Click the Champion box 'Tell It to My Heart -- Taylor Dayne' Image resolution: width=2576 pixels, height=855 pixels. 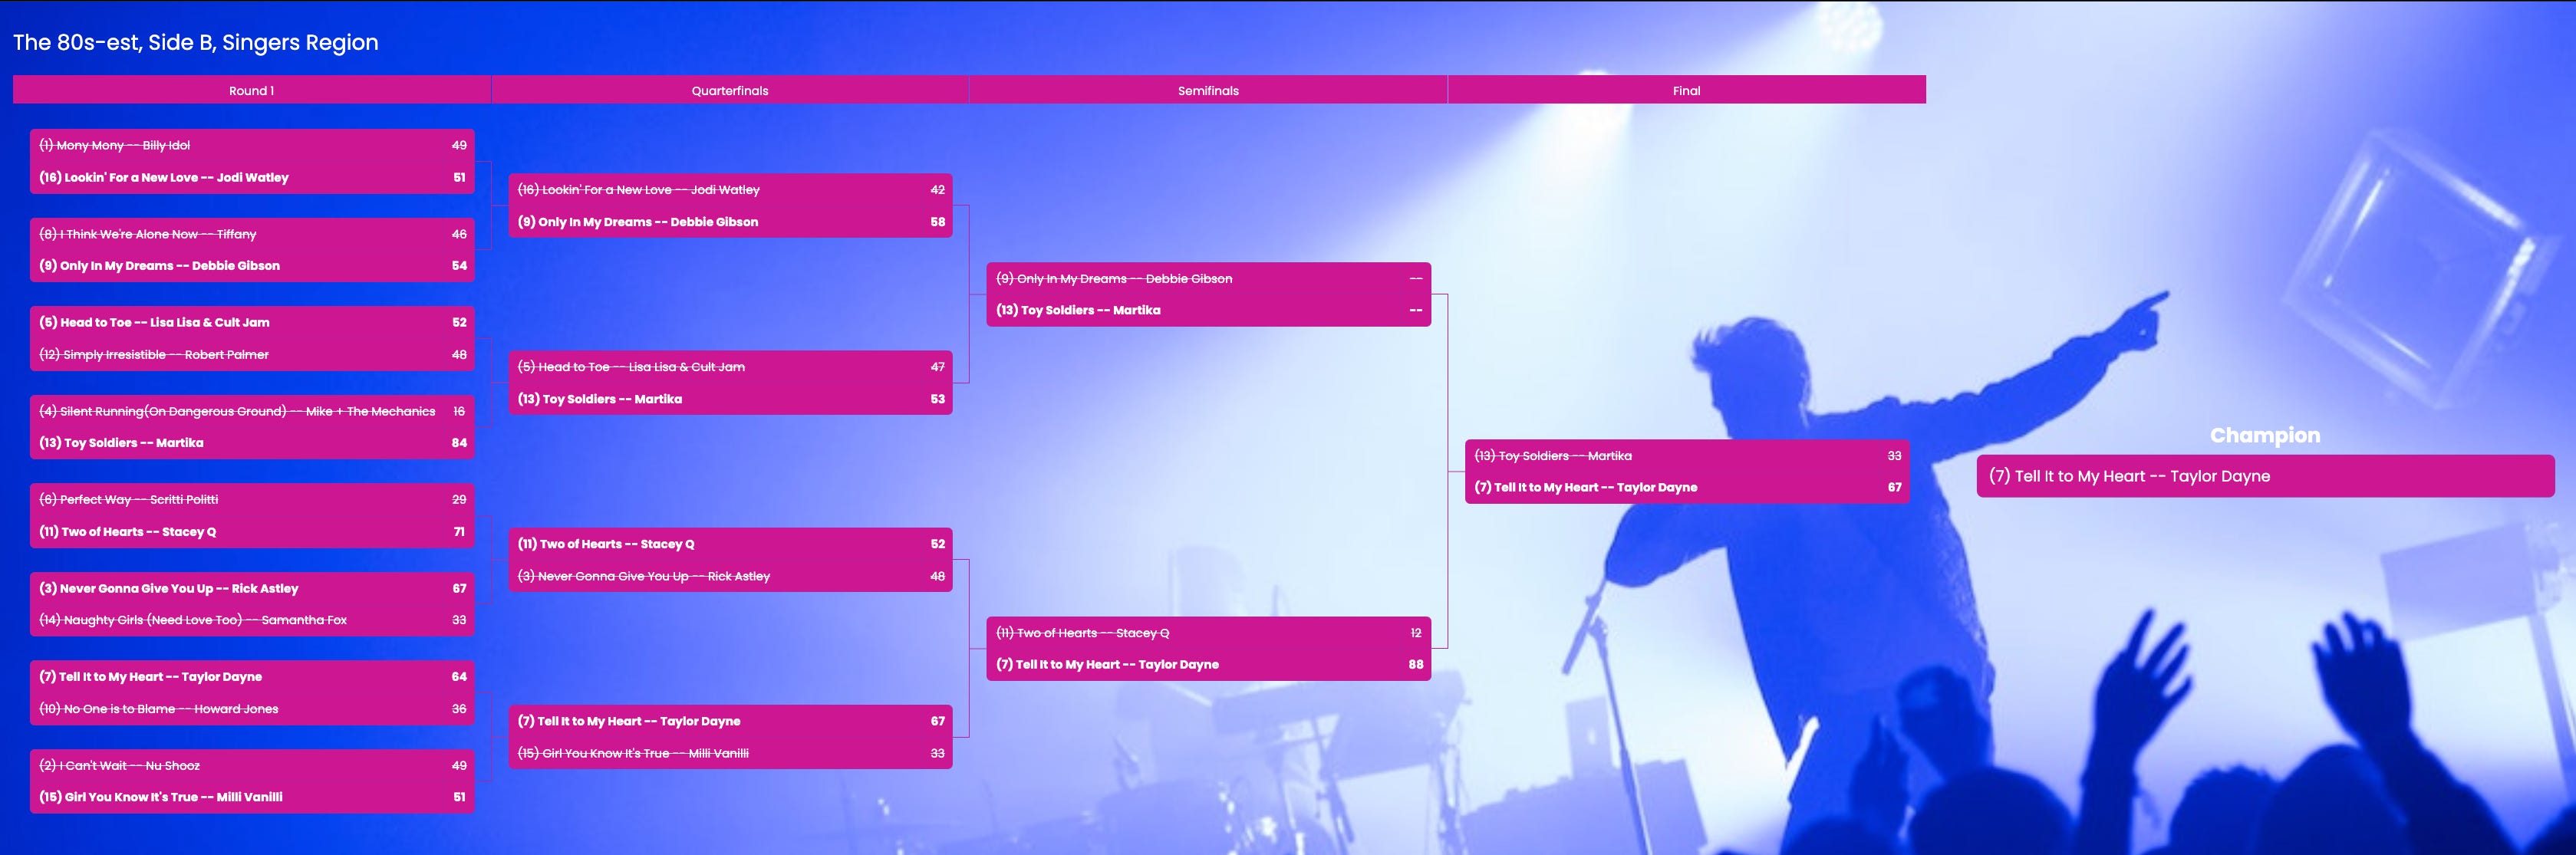(x=2265, y=476)
